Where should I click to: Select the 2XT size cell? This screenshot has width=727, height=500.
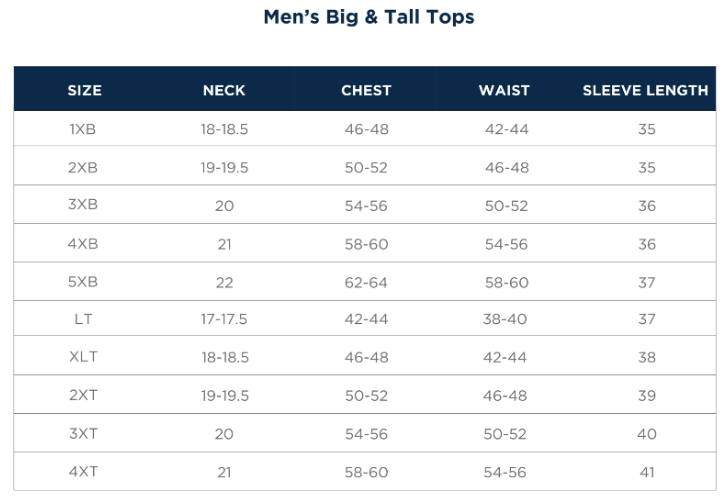coord(83,396)
